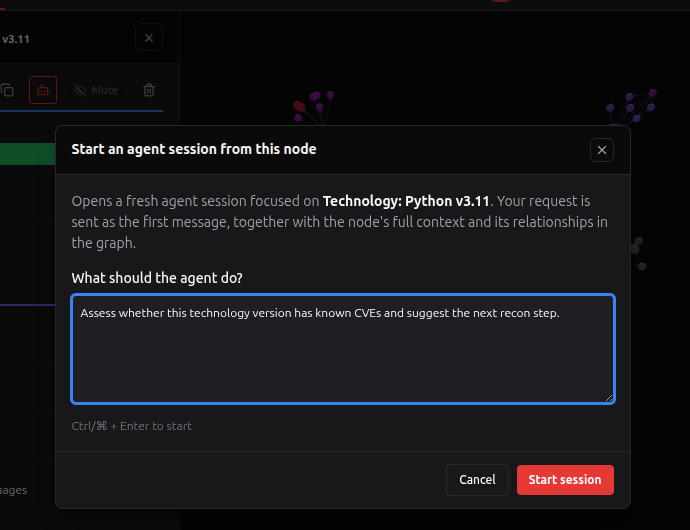Select the red graph node
690x530 pixels.
coord(299,106)
